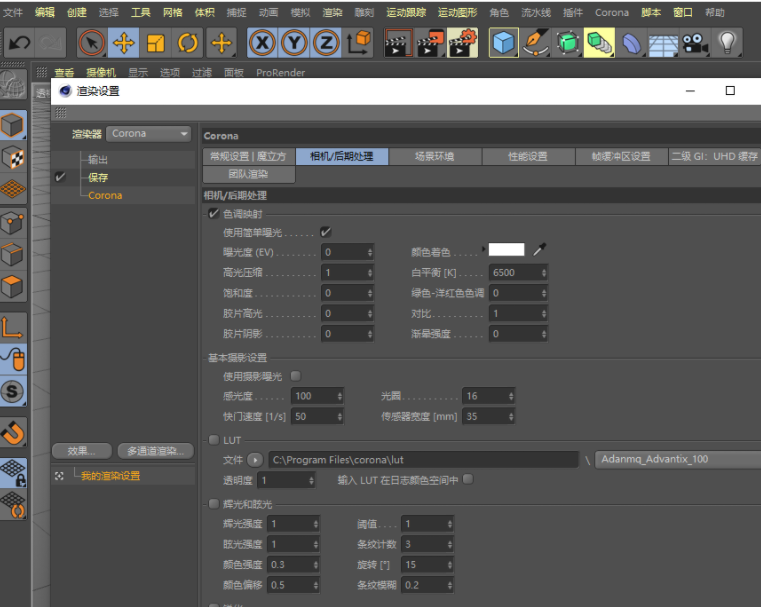Enable the LUT checkbox

[214, 440]
